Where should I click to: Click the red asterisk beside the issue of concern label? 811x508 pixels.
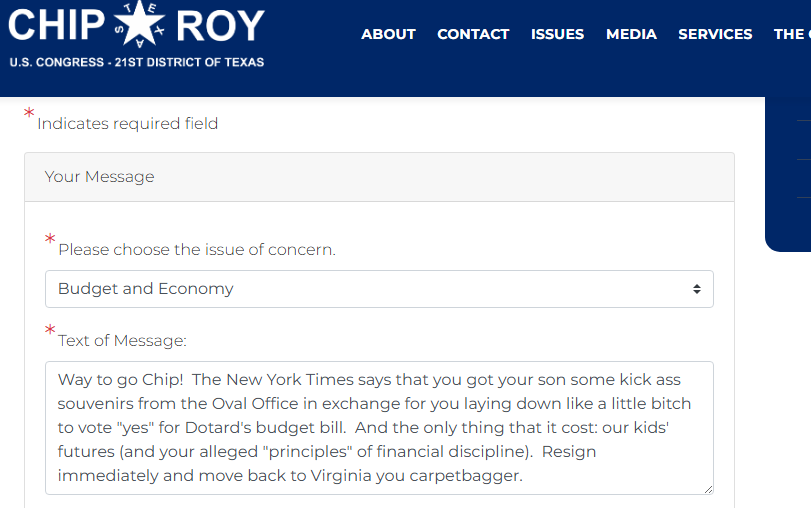[50, 238]
